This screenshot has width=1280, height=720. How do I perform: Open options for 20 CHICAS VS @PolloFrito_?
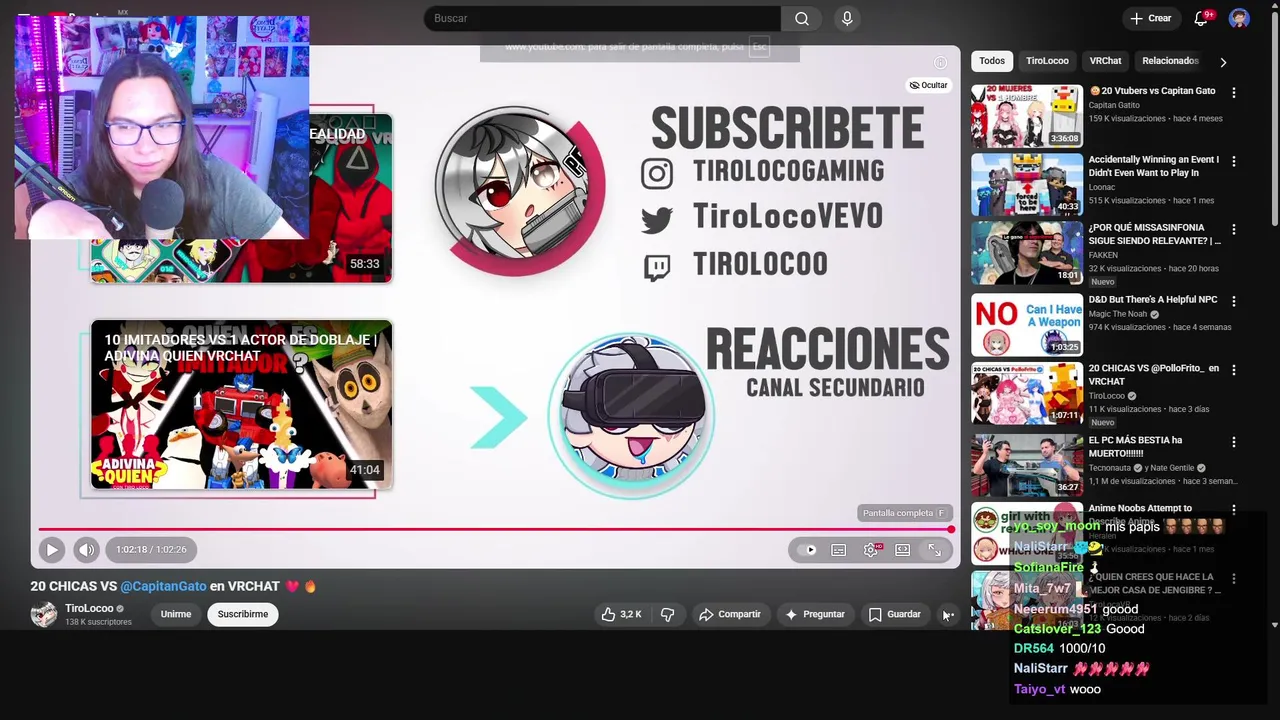[x=1233, y=370]
